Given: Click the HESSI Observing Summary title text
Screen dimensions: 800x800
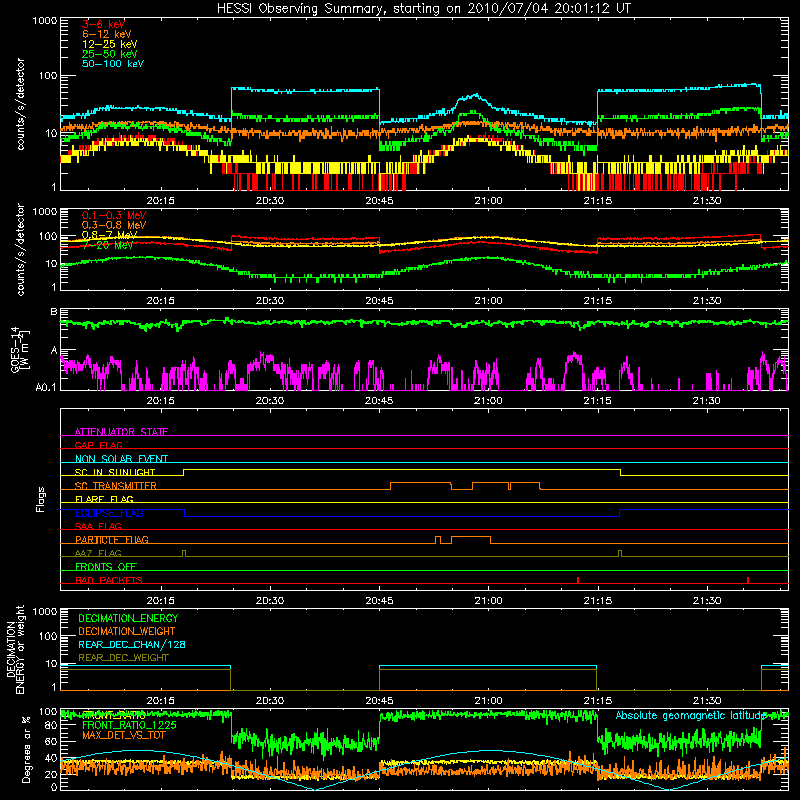Looking at the screenshot, I should [x=424, y=9].
